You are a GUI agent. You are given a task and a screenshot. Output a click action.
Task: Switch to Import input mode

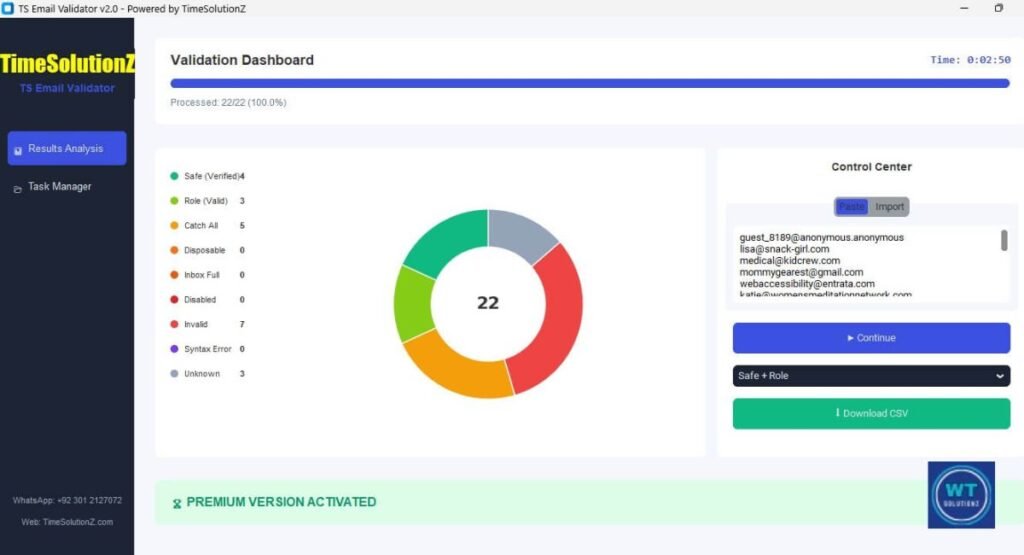pyautogui.click(x=889, y=206)
